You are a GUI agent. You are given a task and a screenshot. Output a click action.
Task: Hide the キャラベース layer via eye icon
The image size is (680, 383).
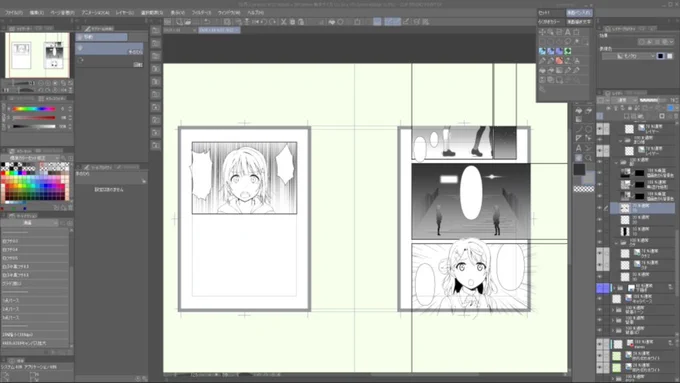[x=600, y=299]
